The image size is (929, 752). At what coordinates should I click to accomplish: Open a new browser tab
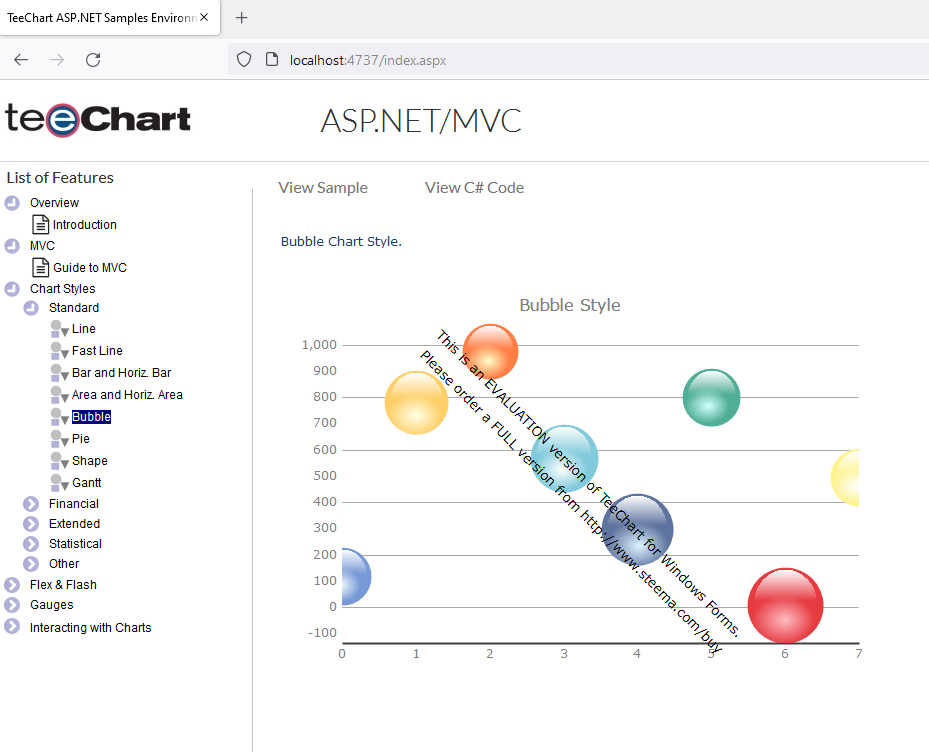pos(241,18)
